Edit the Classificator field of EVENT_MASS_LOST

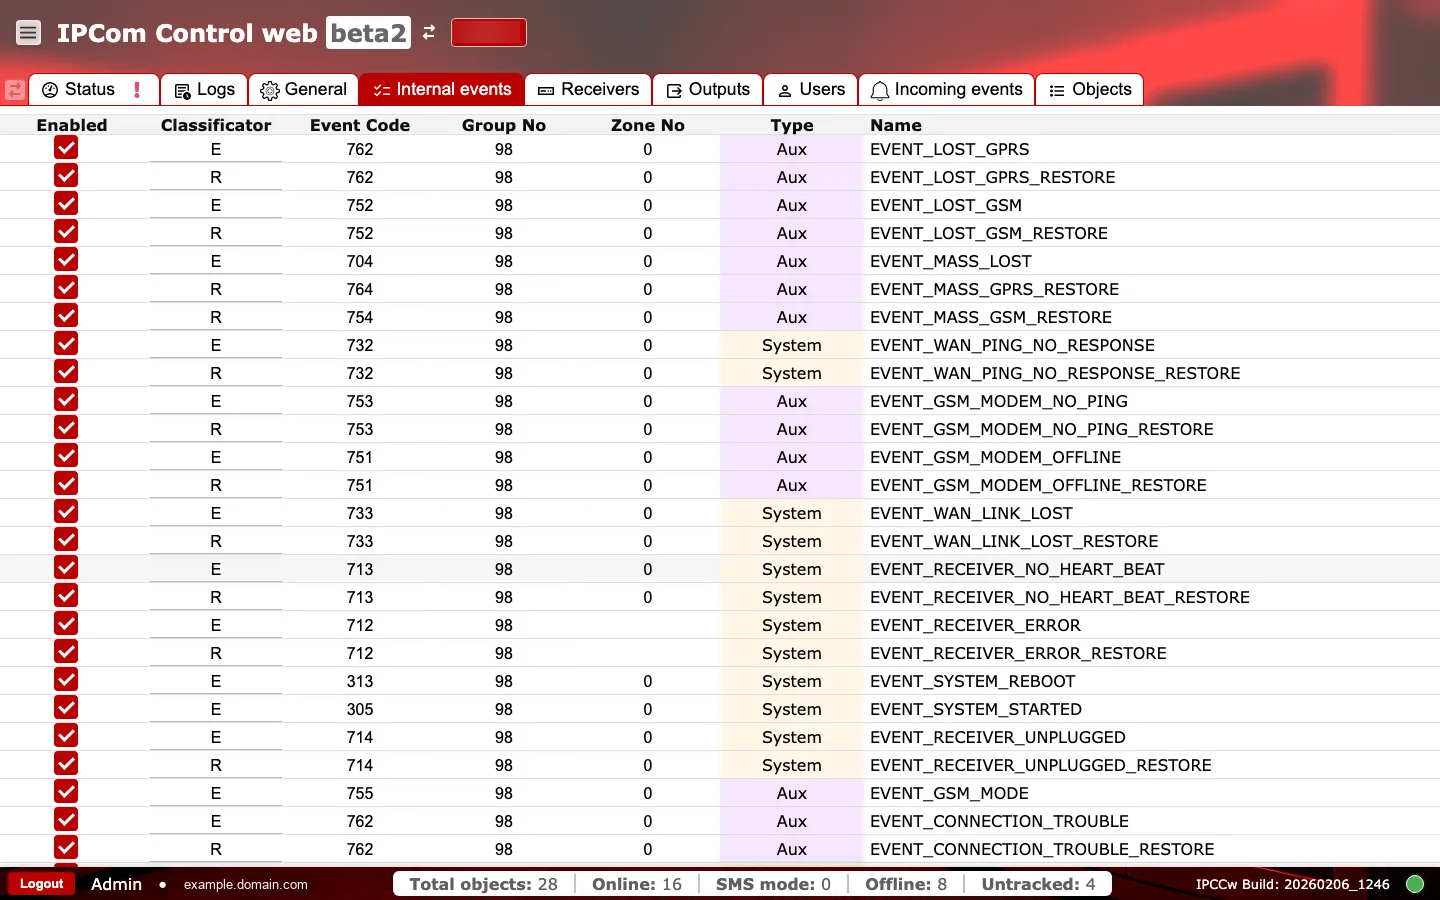click(215, 261)
